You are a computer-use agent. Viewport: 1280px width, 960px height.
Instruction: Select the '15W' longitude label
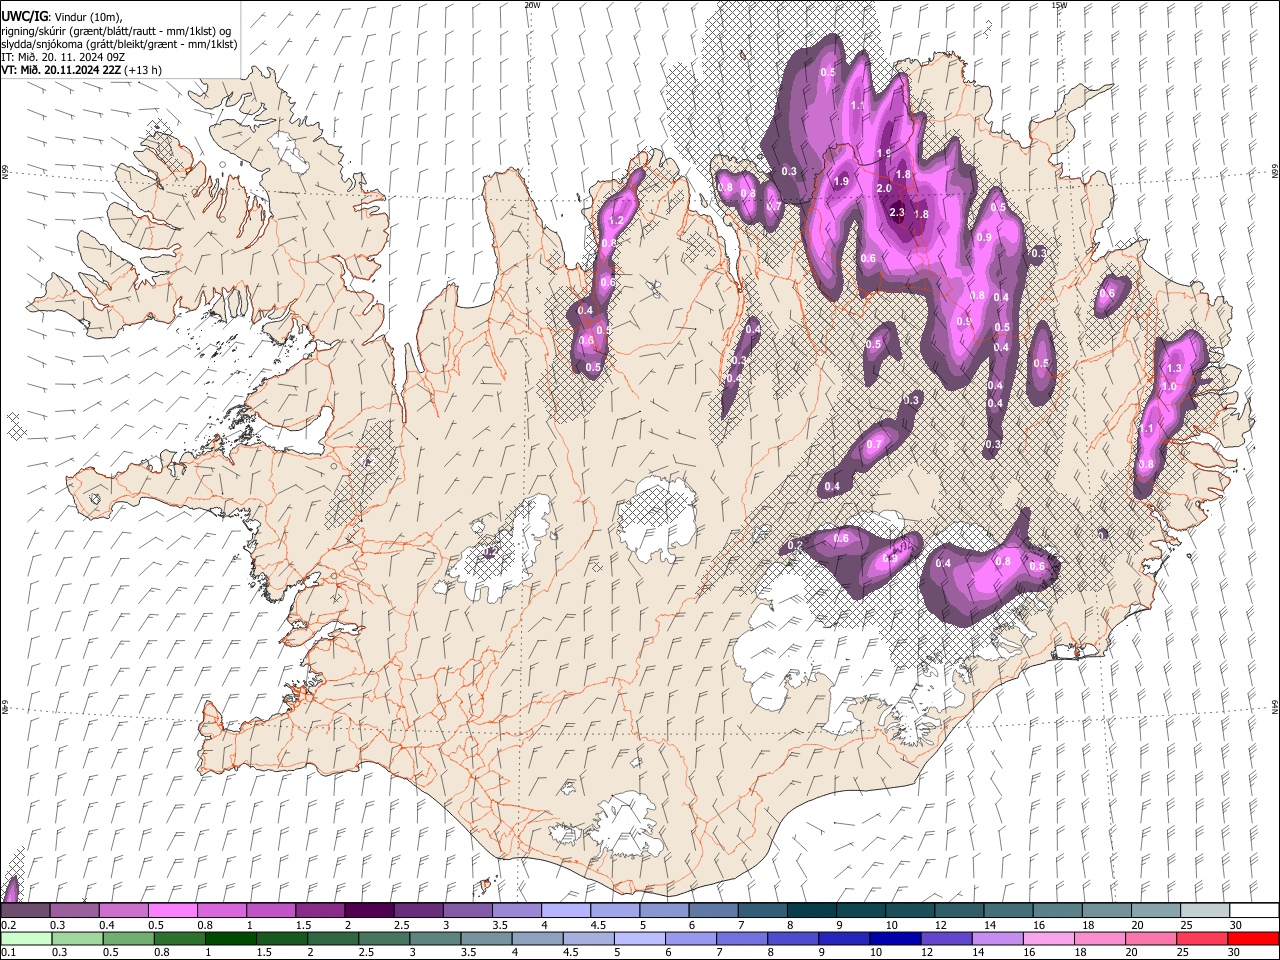pyautogui.click(x=1059, y=5)
